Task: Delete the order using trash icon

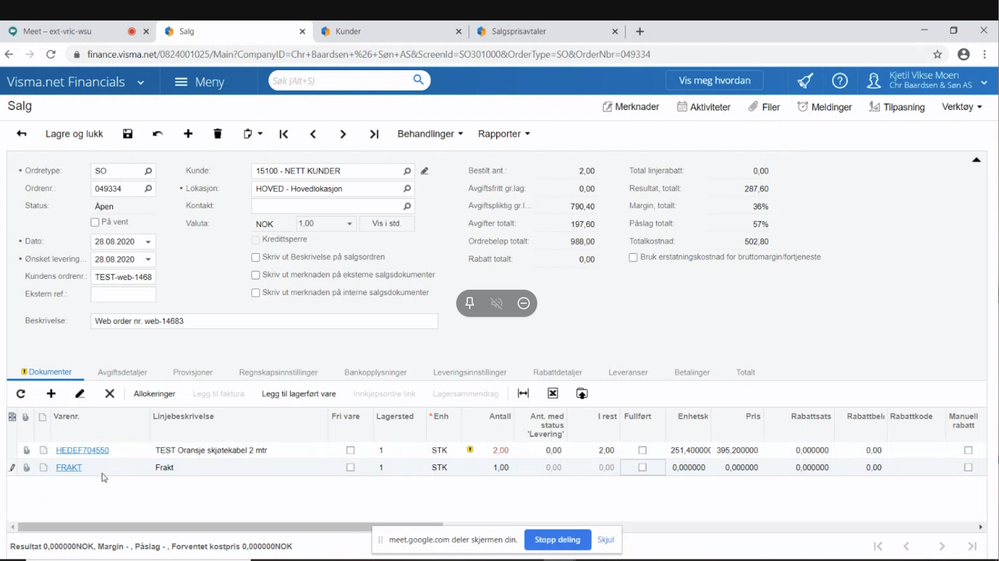Action: tap(217, 134)
